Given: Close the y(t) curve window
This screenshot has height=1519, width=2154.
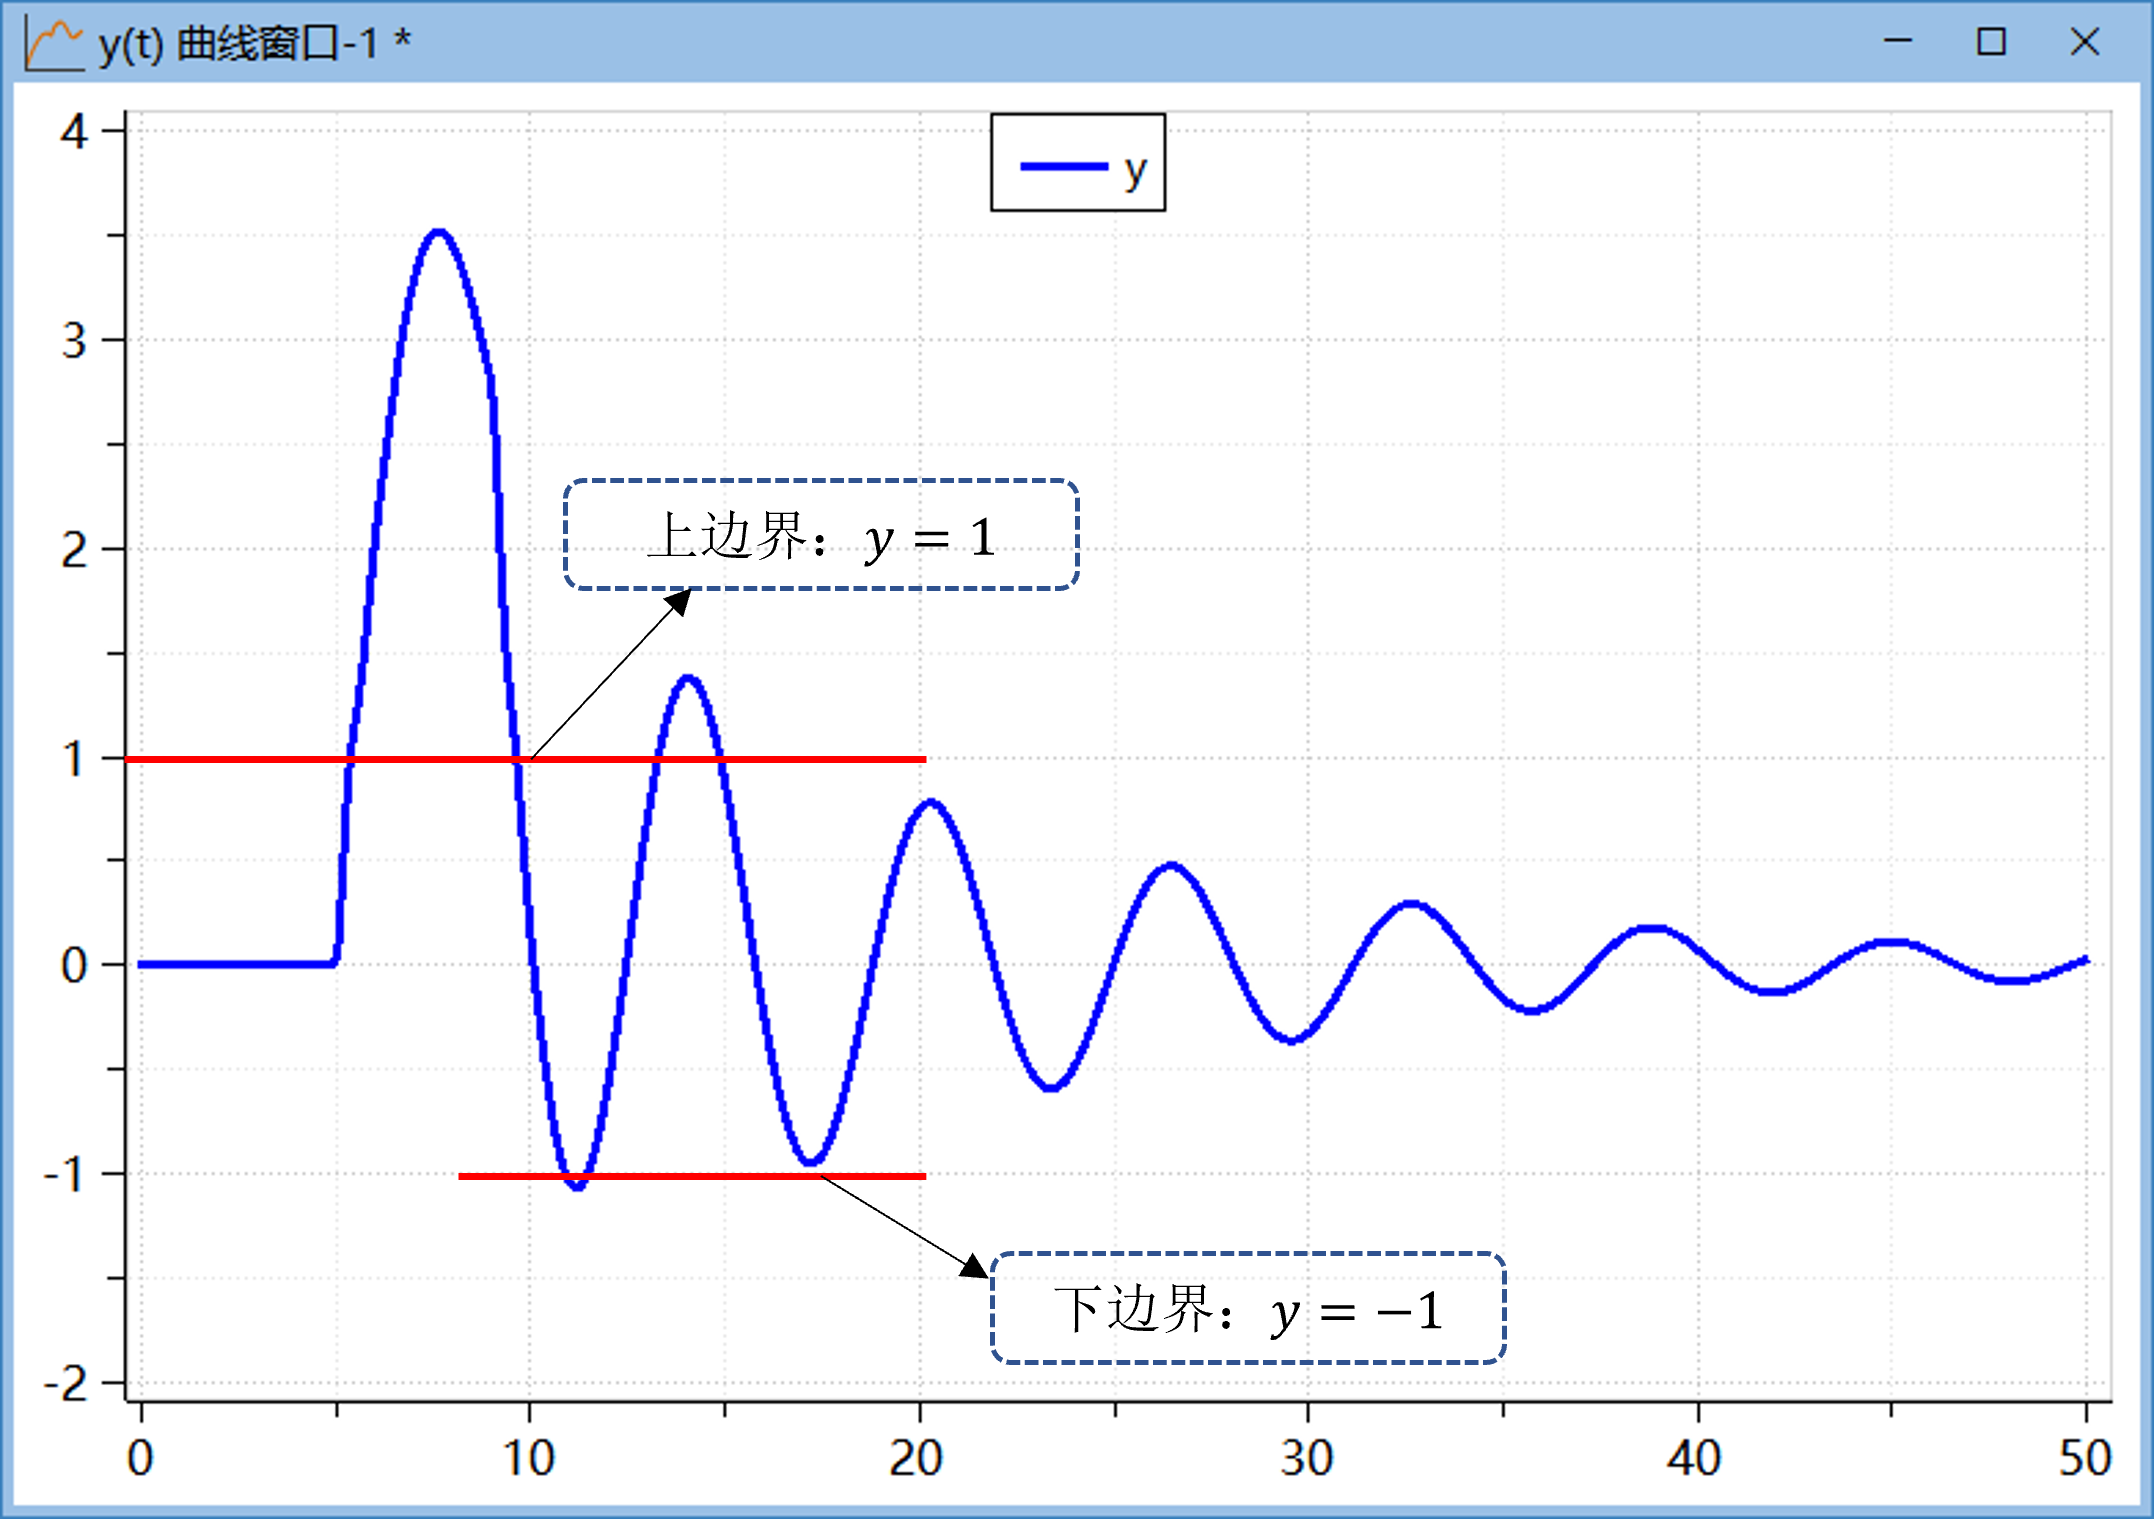Looking at the screenshot, I should pyautogui.click(x=2084, y=42).
